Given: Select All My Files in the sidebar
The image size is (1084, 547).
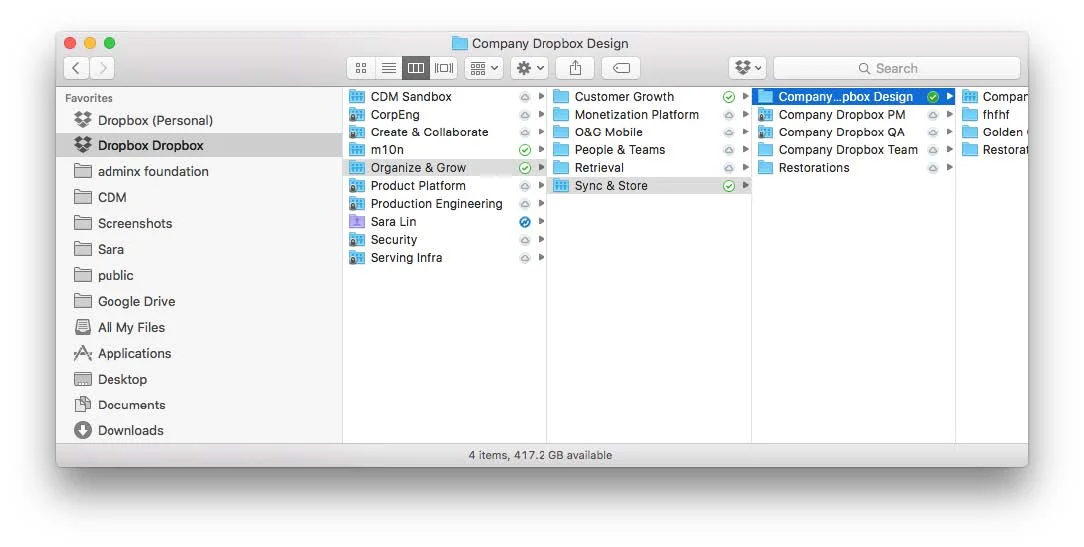Looking at the screenshot, I should pyautogui.click(x=199, y=327).
